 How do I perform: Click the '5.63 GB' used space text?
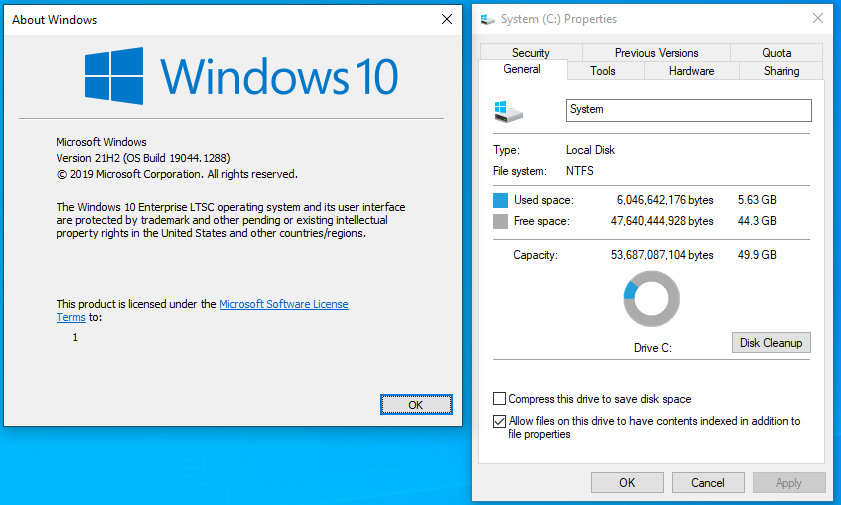[x=757, y=200]
